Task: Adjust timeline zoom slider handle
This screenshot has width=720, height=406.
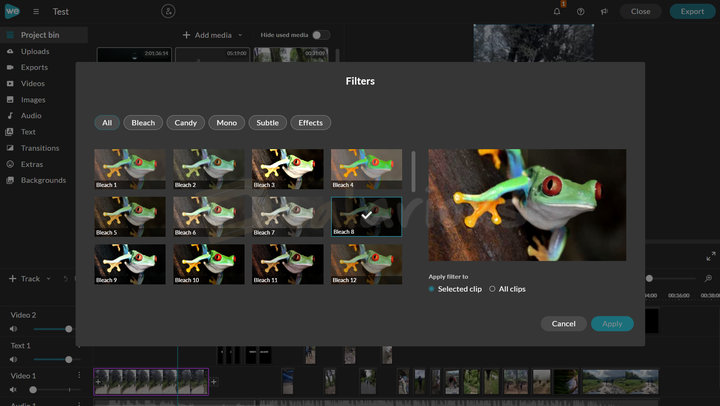Action: (x=649, y=278)
